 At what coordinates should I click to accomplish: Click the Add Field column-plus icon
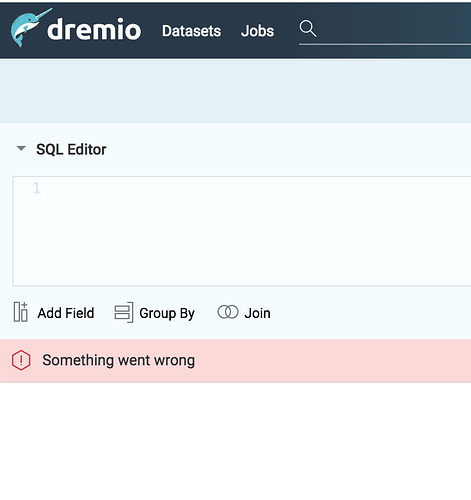click(21, 312)
